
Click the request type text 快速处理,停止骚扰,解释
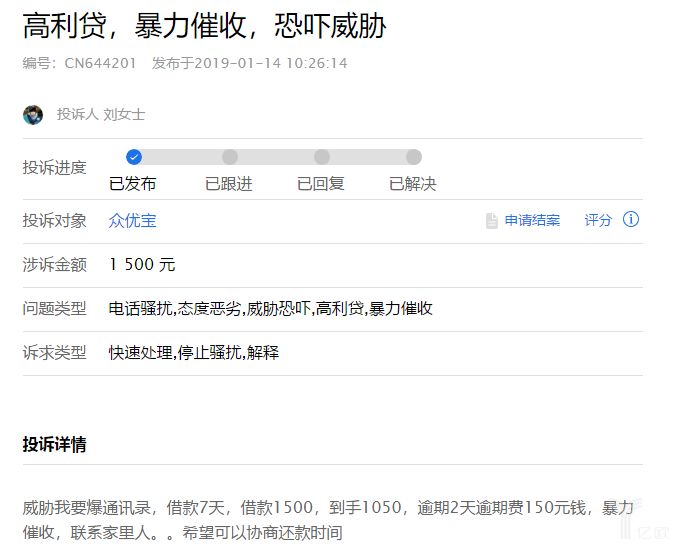tap(194, 353)
